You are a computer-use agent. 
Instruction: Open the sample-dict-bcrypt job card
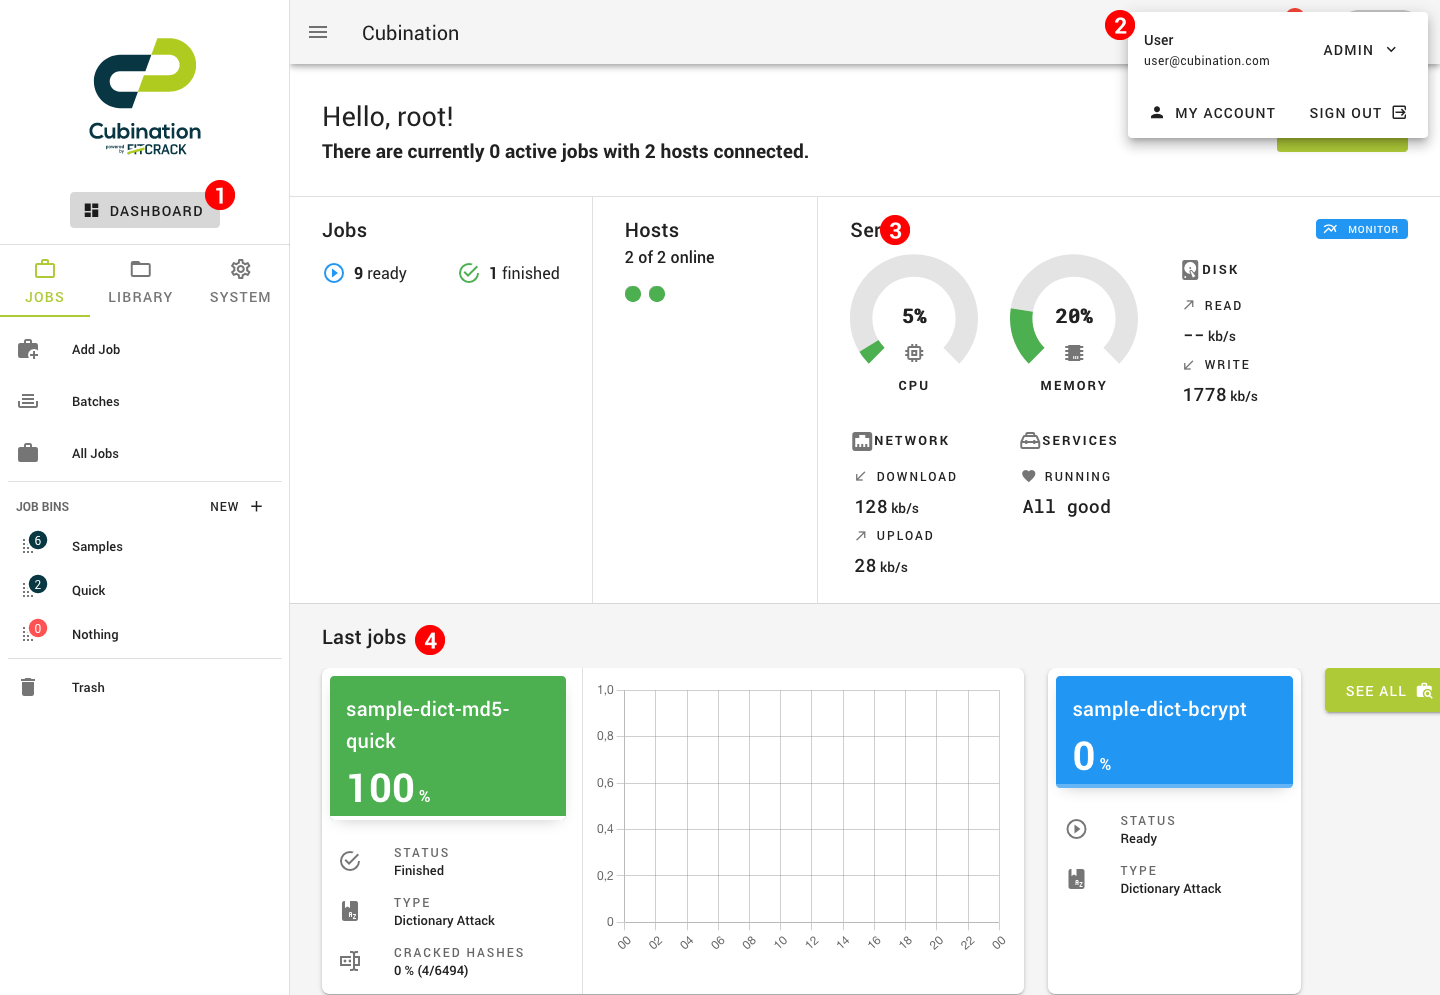click(1174, 730)
